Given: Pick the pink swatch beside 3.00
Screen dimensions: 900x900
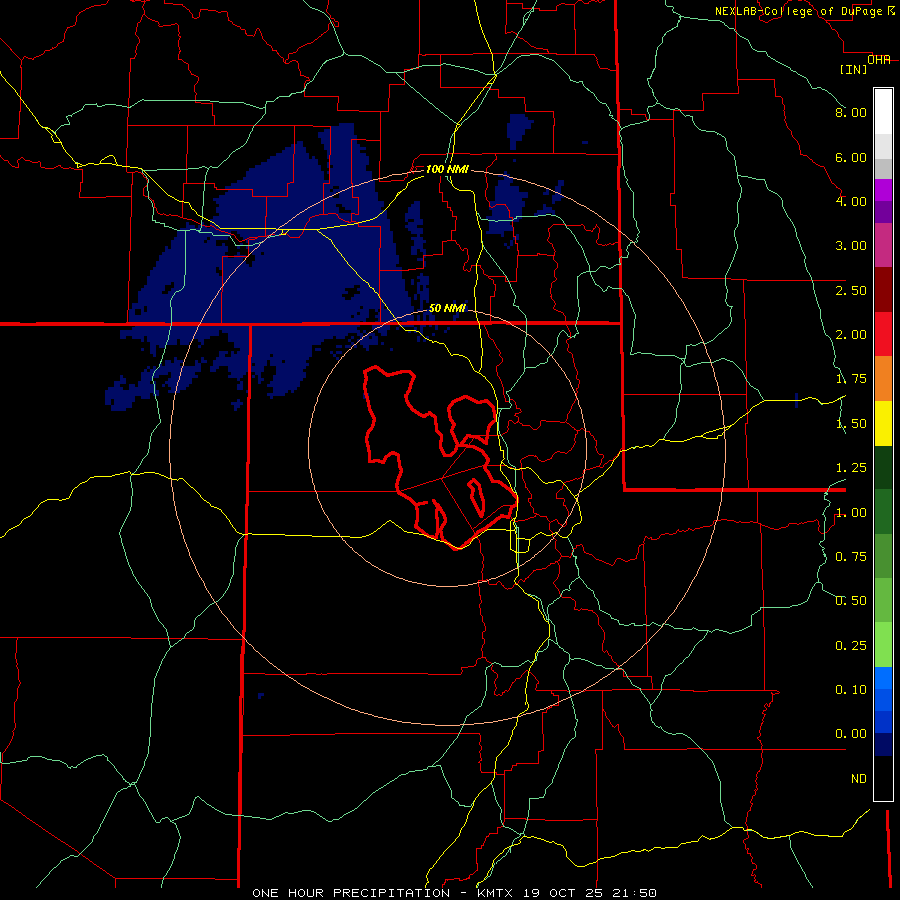Looking at the screenshot, I should pyautogui.click(x=883, y=245).
